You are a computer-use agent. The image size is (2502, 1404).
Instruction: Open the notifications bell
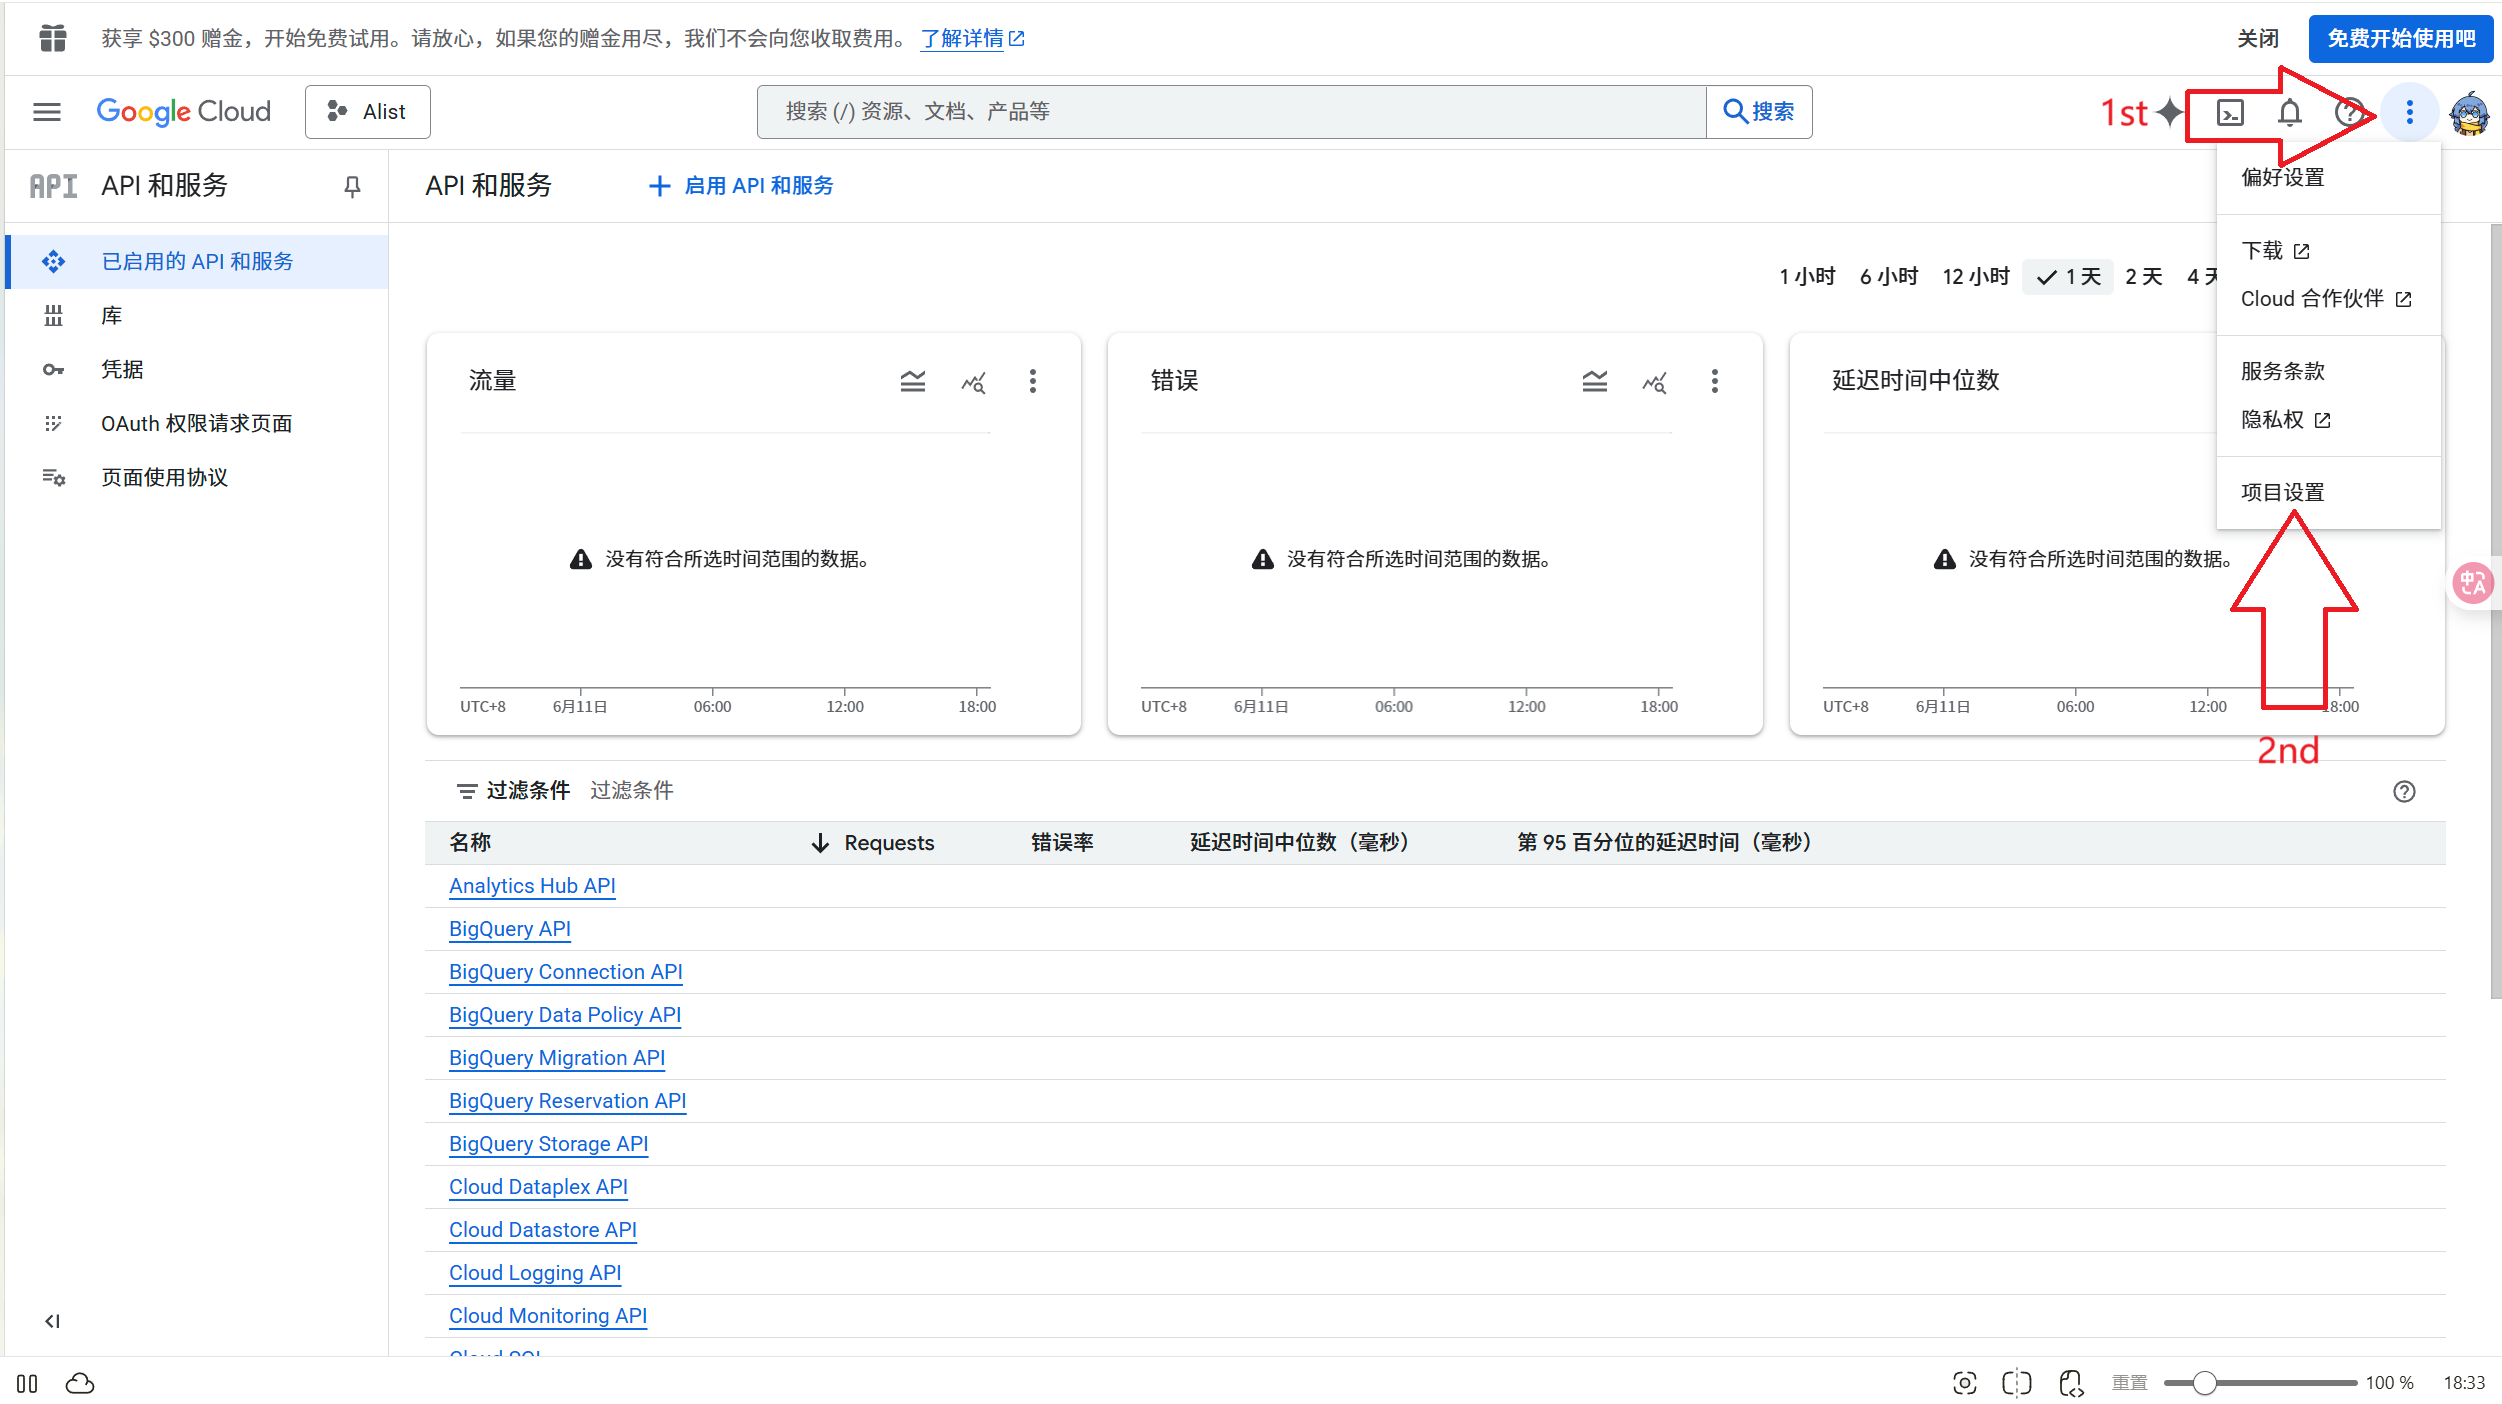2289,112
